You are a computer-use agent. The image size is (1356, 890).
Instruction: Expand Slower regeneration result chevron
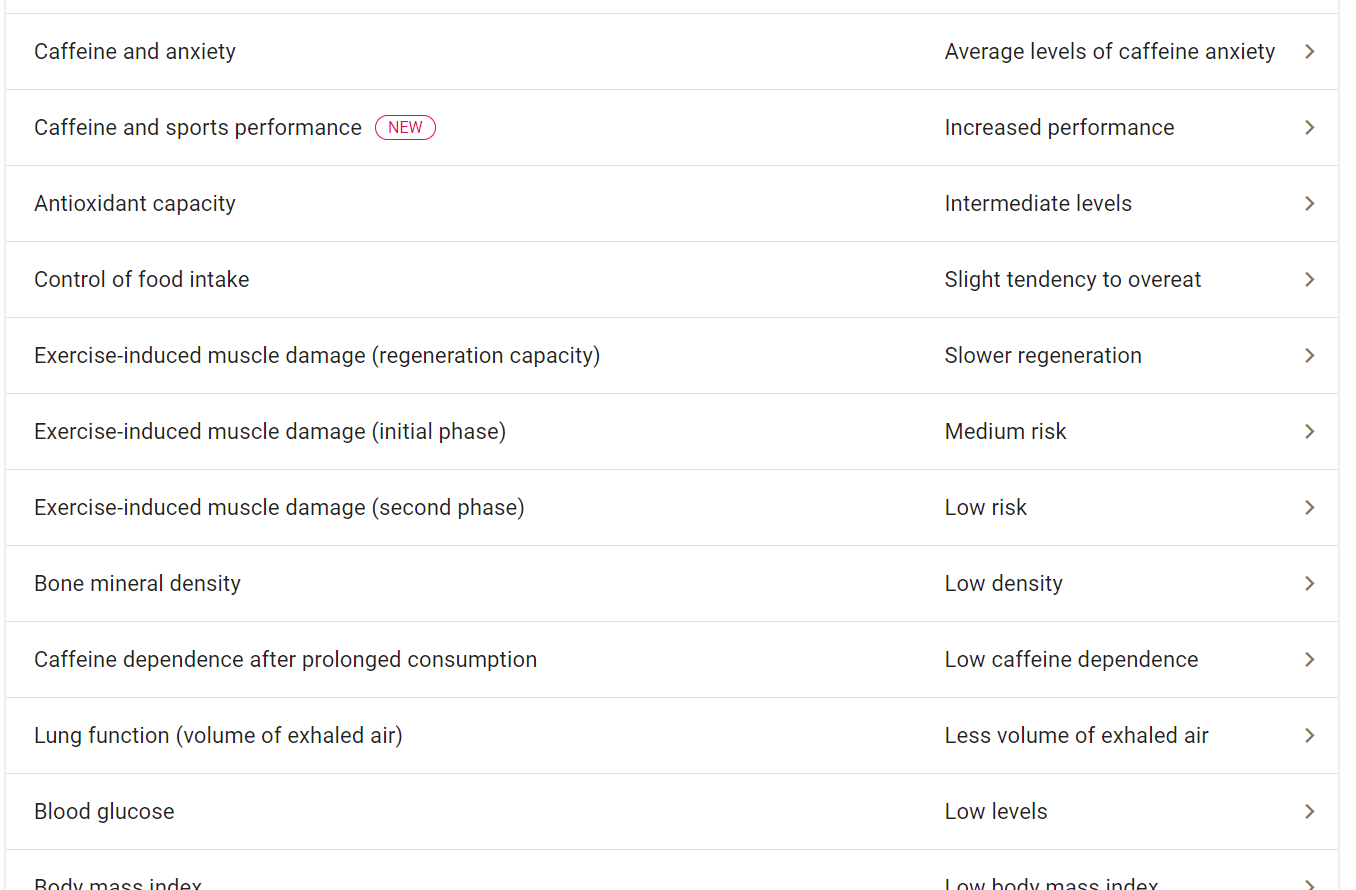(1309, 356)
